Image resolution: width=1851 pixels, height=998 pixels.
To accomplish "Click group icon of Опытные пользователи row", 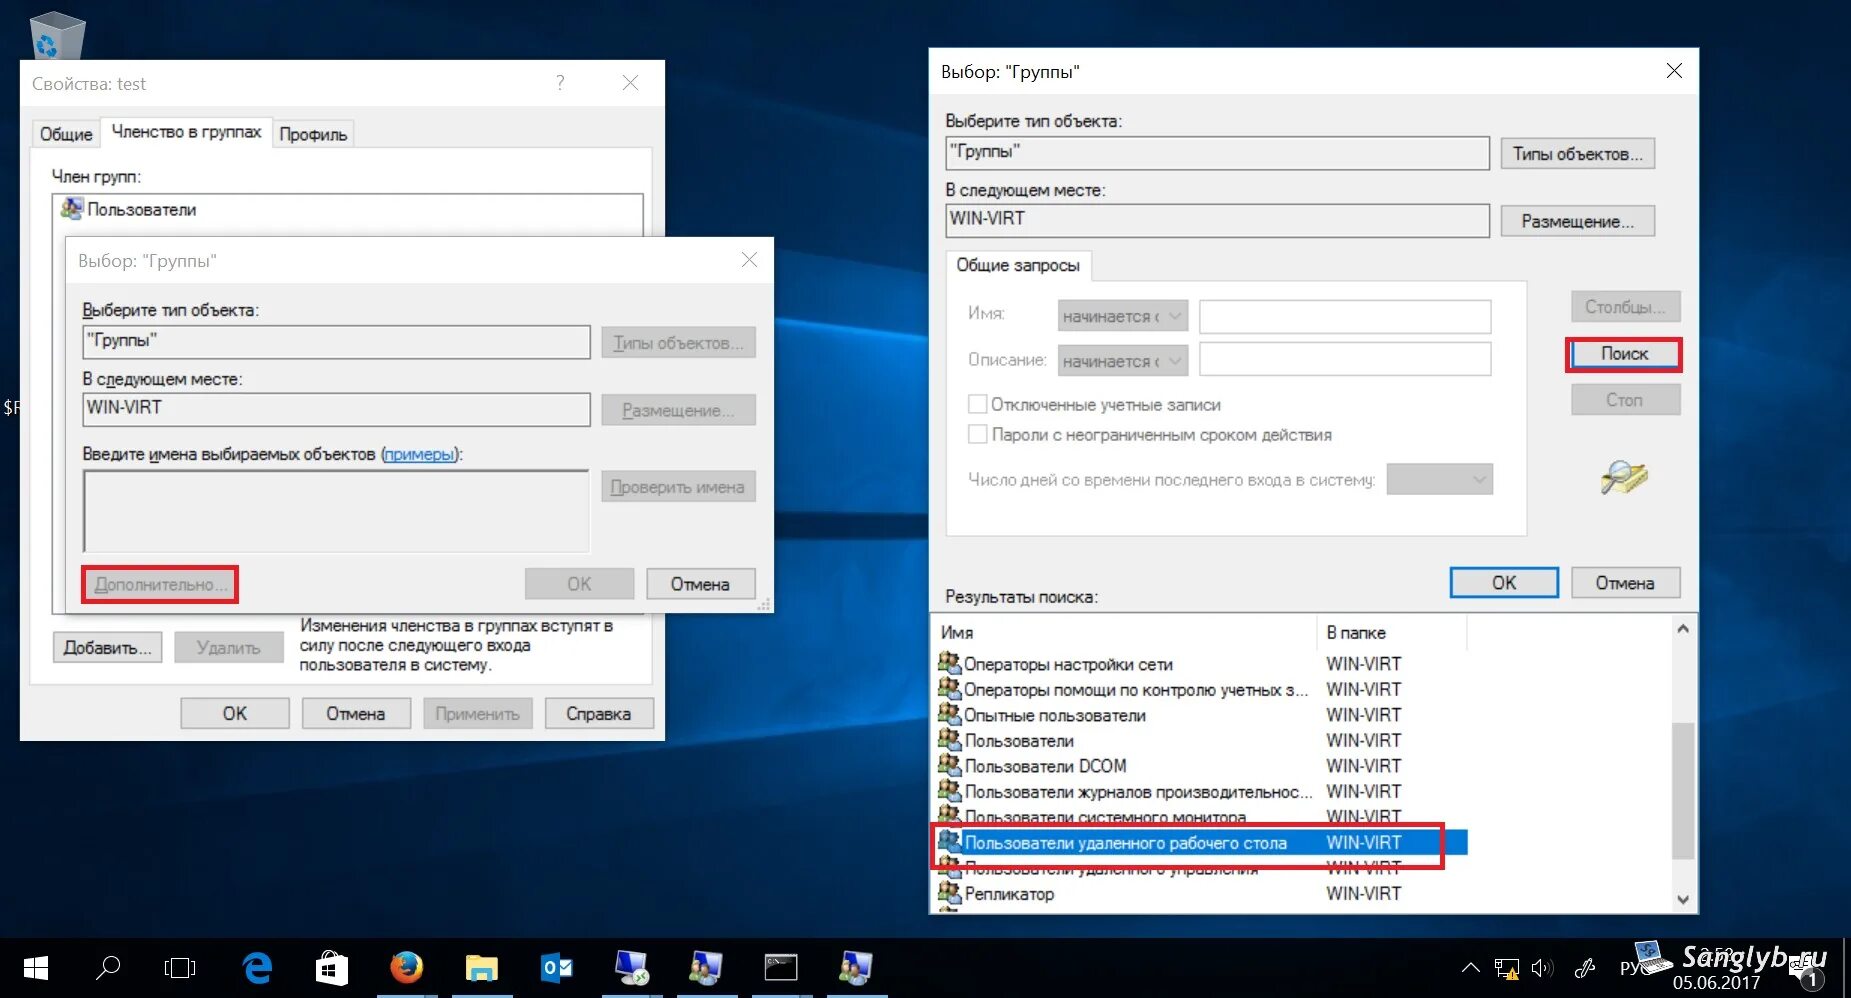I will pos(949,714).
